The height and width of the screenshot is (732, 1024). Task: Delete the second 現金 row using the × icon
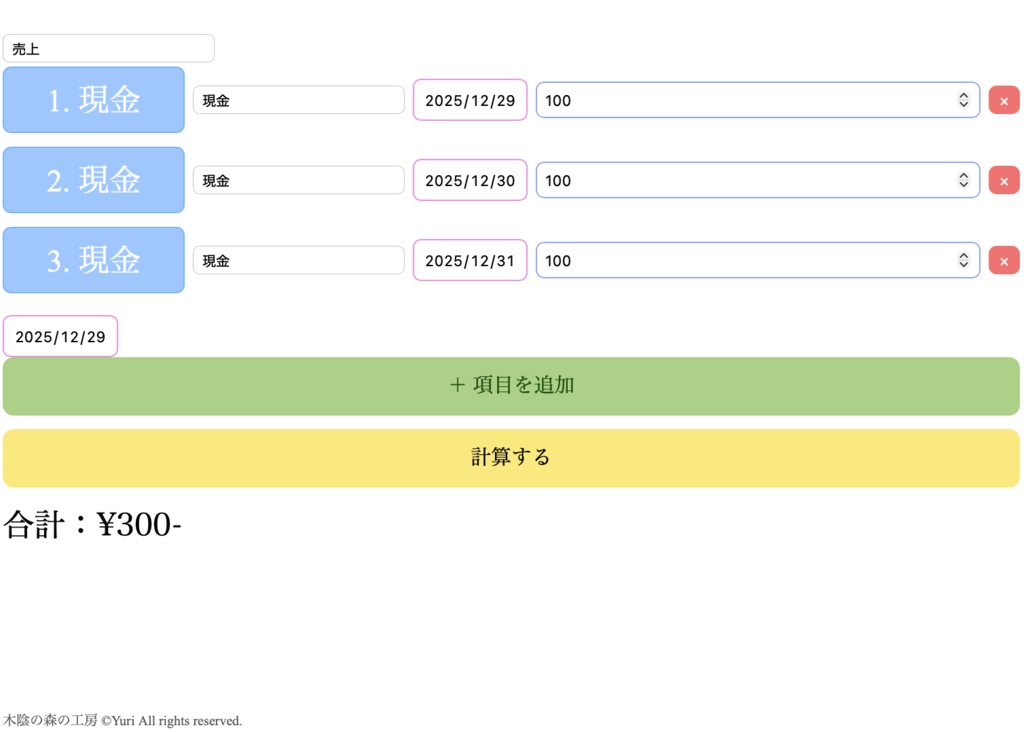(x=1003, y=180)
